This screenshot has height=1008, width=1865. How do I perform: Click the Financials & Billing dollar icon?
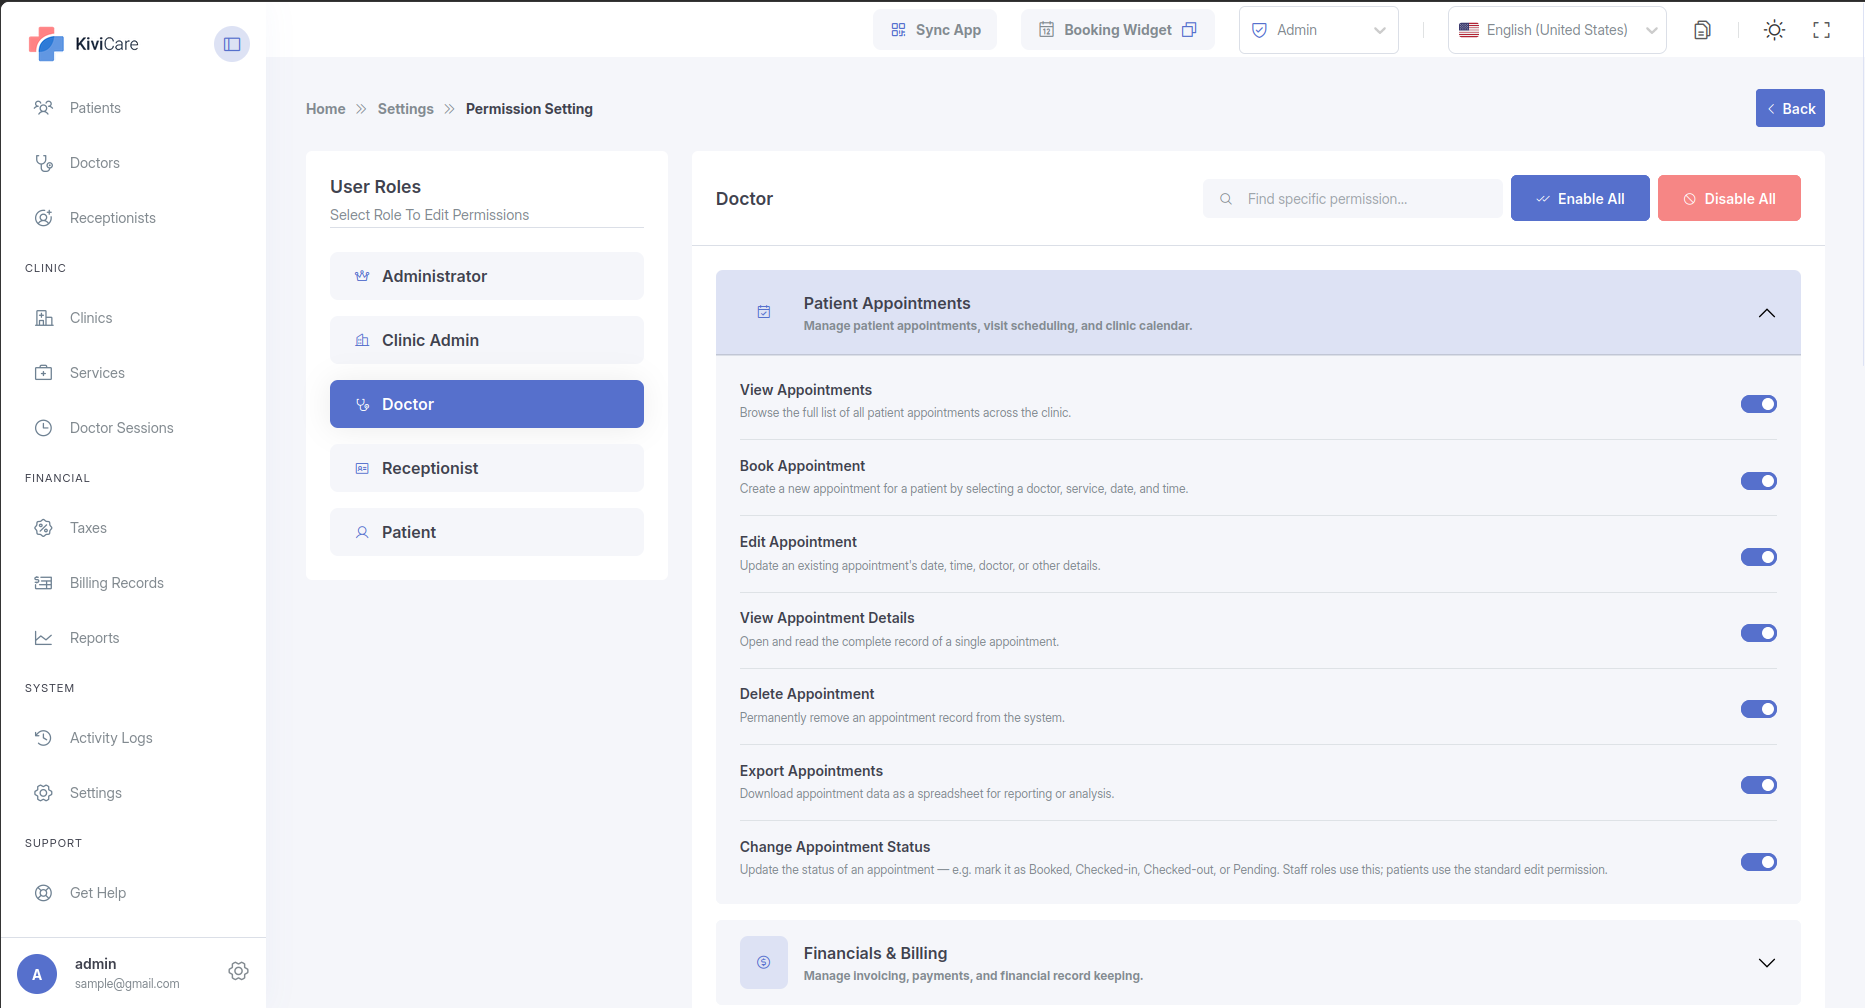tap(764, 962)
